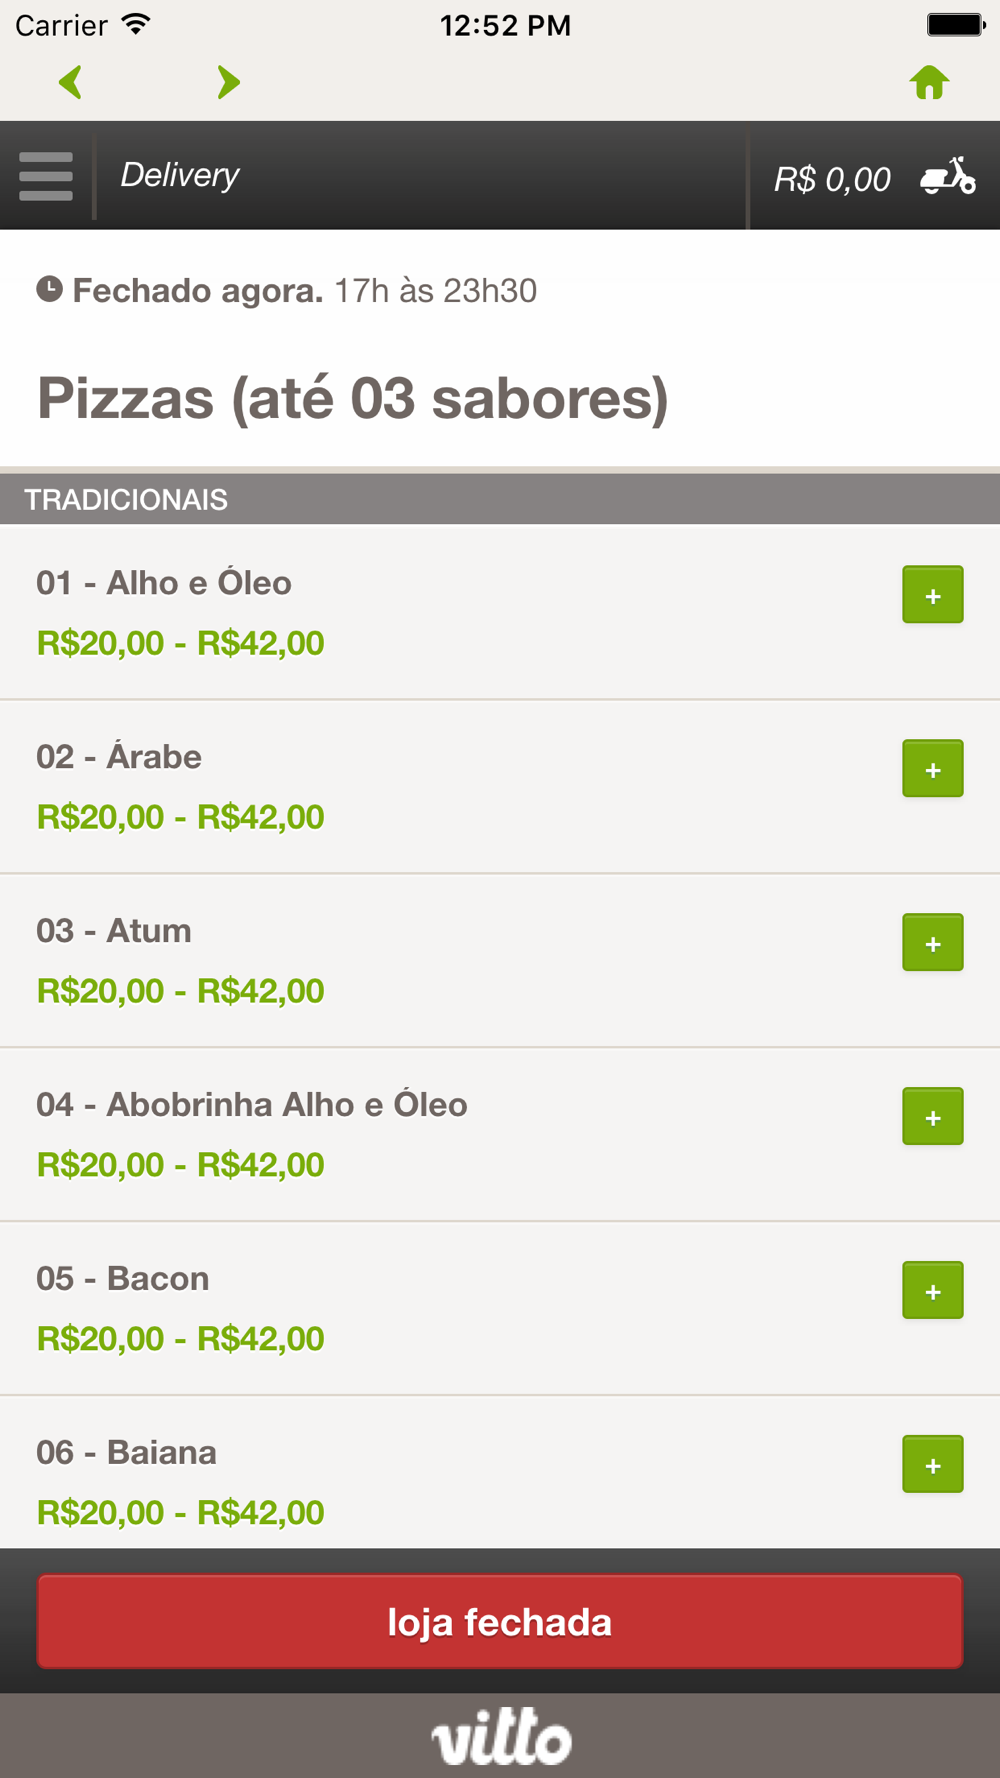The width and height of the screenshot is (1000, 1778).
Task: View the R$ 0,00 cart total
Action: pos(832,180)
